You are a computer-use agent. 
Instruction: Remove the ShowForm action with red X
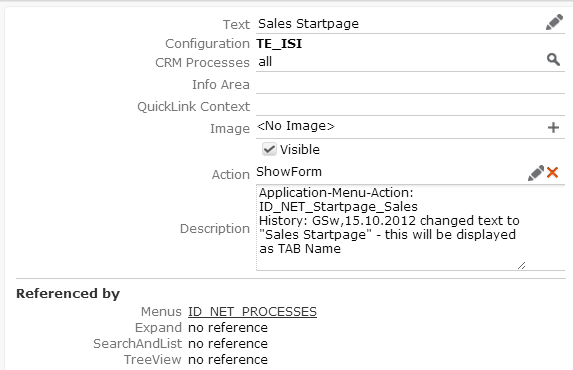click(x=553, y=173)
